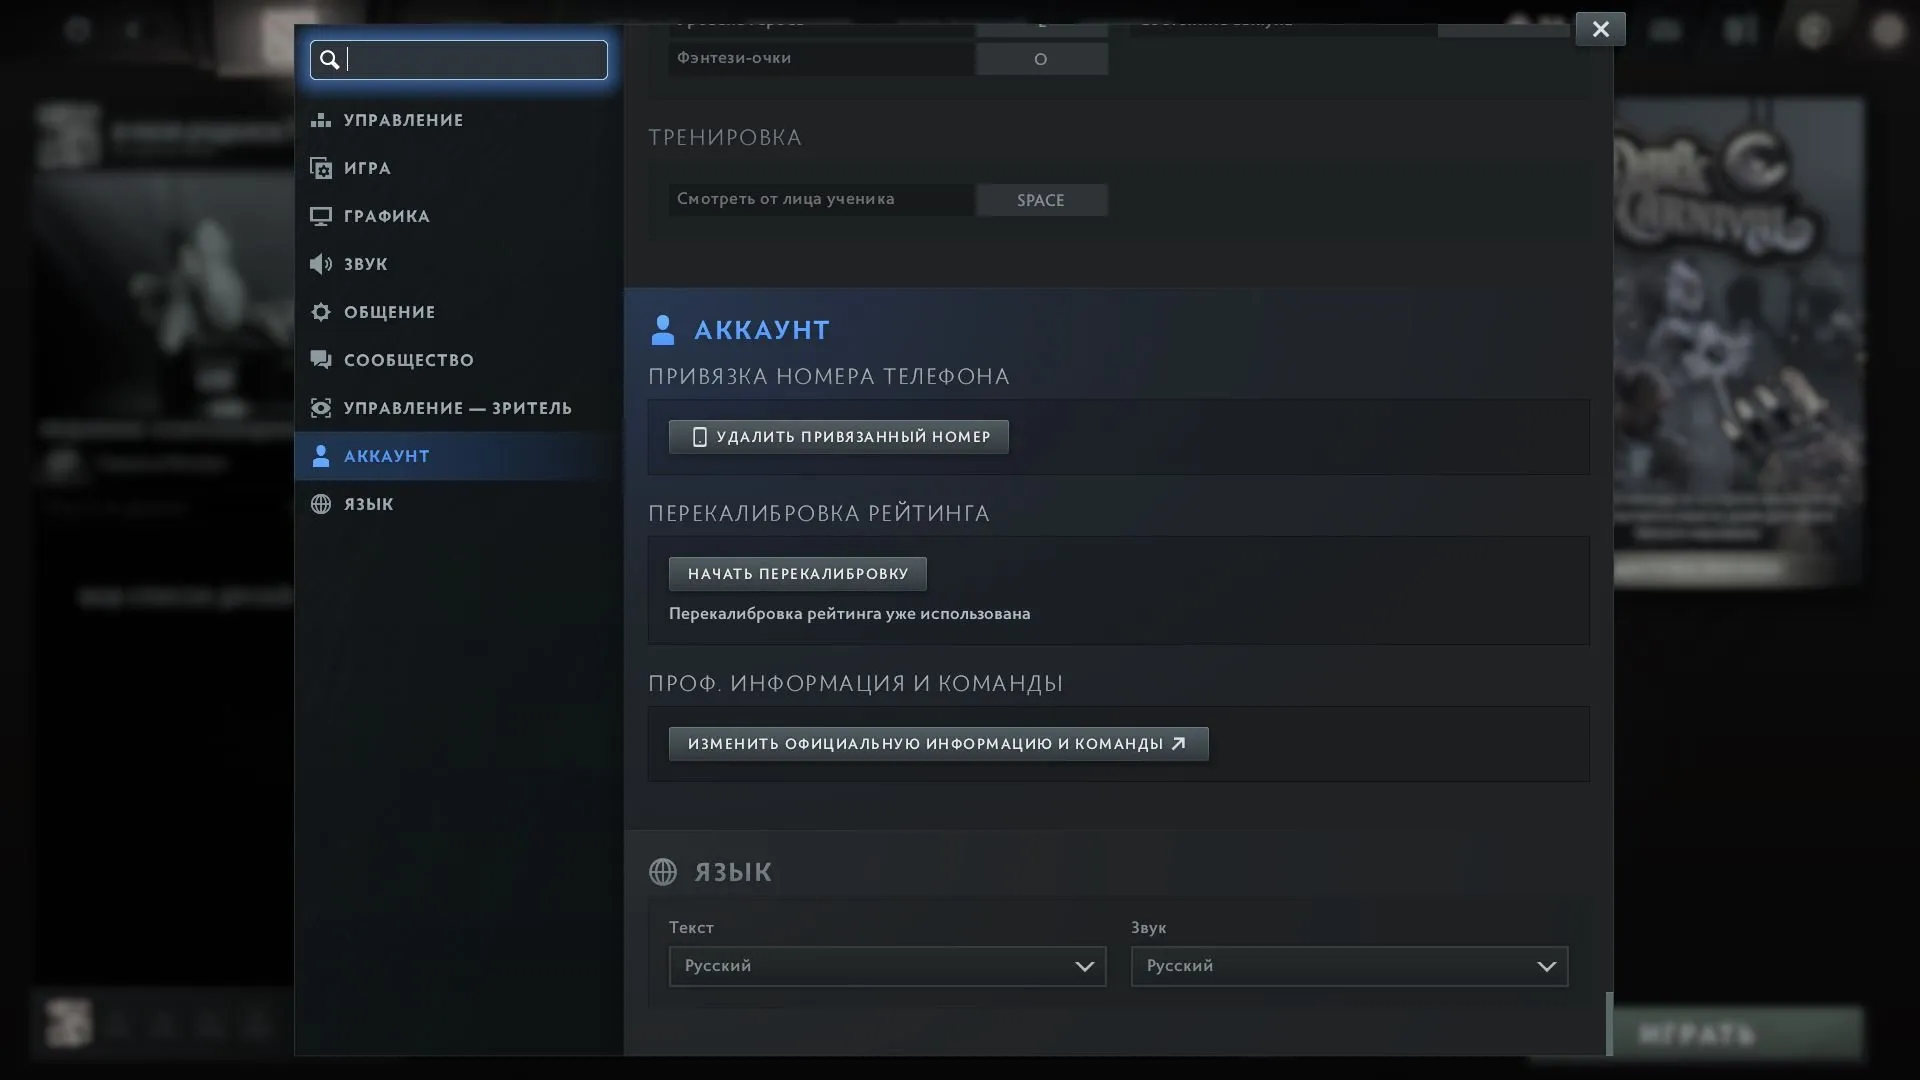Viewport: 1920px width, 1080px height.
Task: Click the chevron of Текст dropdown
Action: click(1085, 967)
